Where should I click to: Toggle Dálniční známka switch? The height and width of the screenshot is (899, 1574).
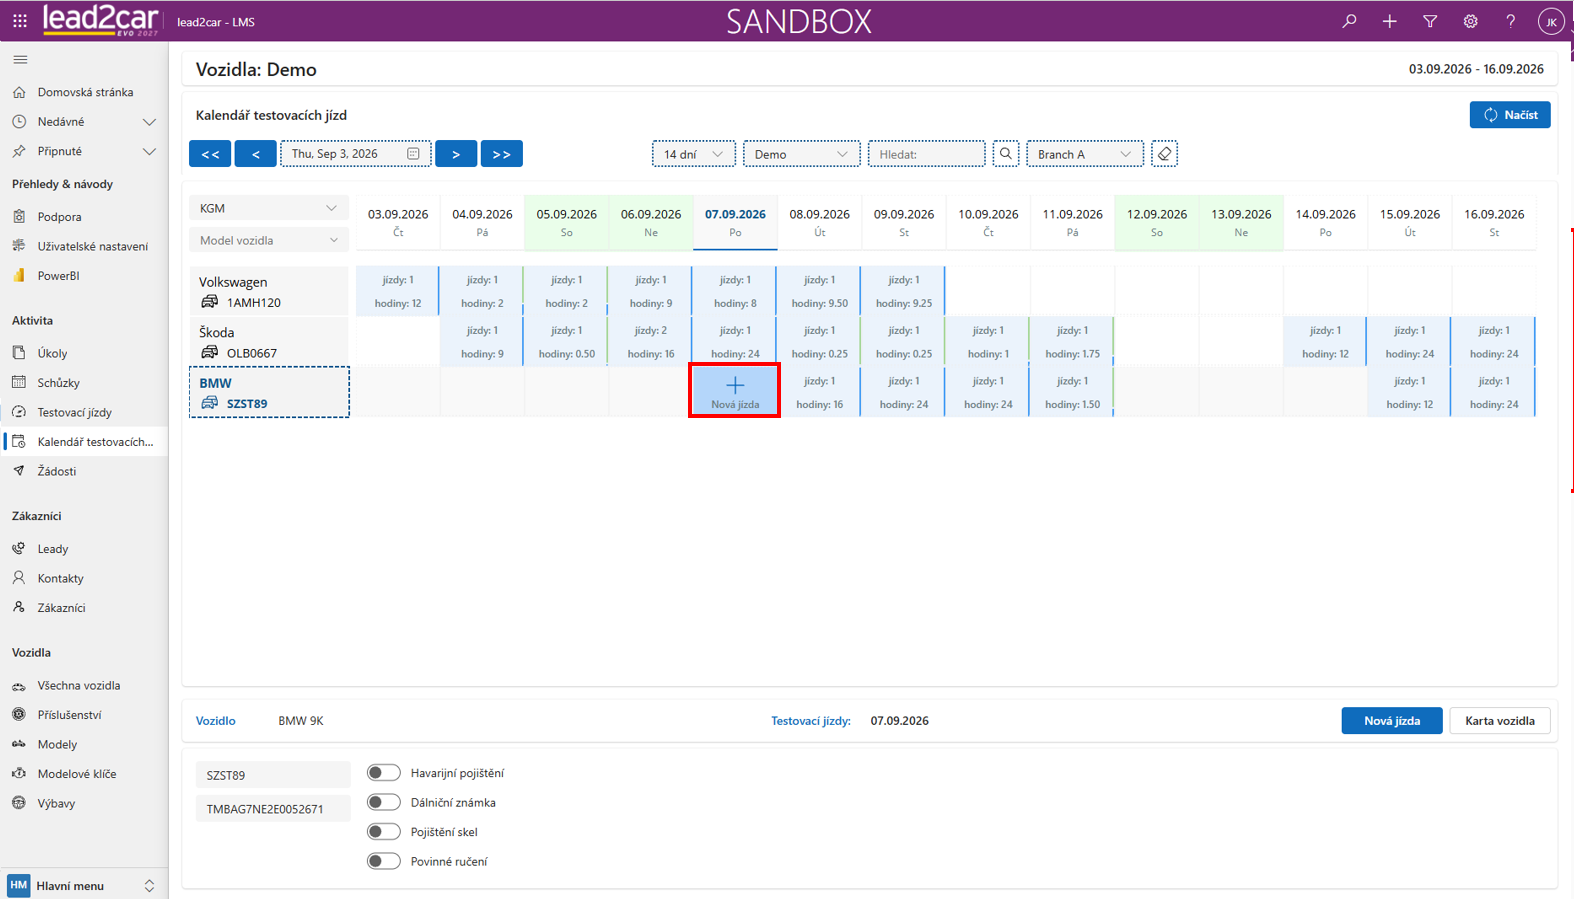(x=383, y=802)
